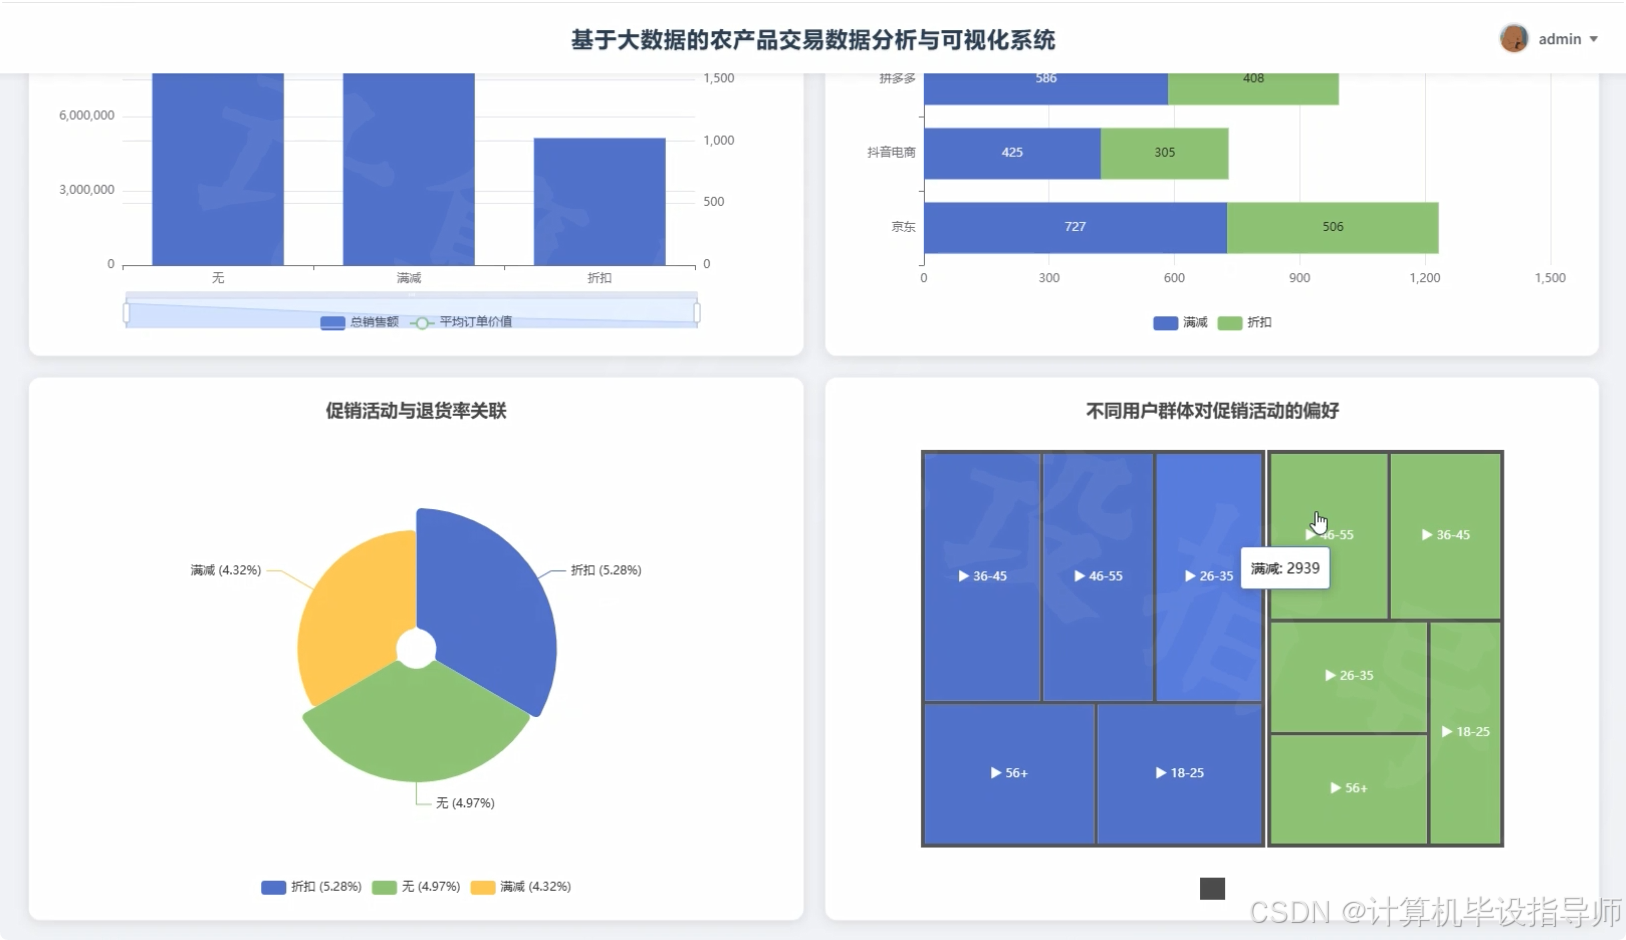This screenshot has width=1626, height=940.
Task: Click the 3,000,000 axis value
Action: point(87,190)
